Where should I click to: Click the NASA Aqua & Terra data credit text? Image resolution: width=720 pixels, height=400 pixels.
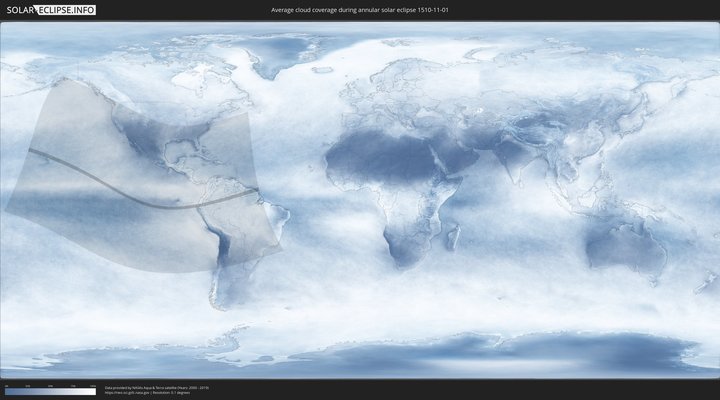tap(157, 388)
